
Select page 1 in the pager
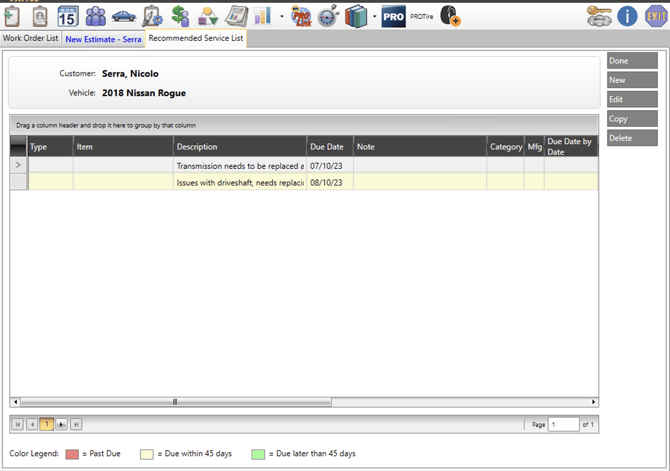click(x=47, y=424)
